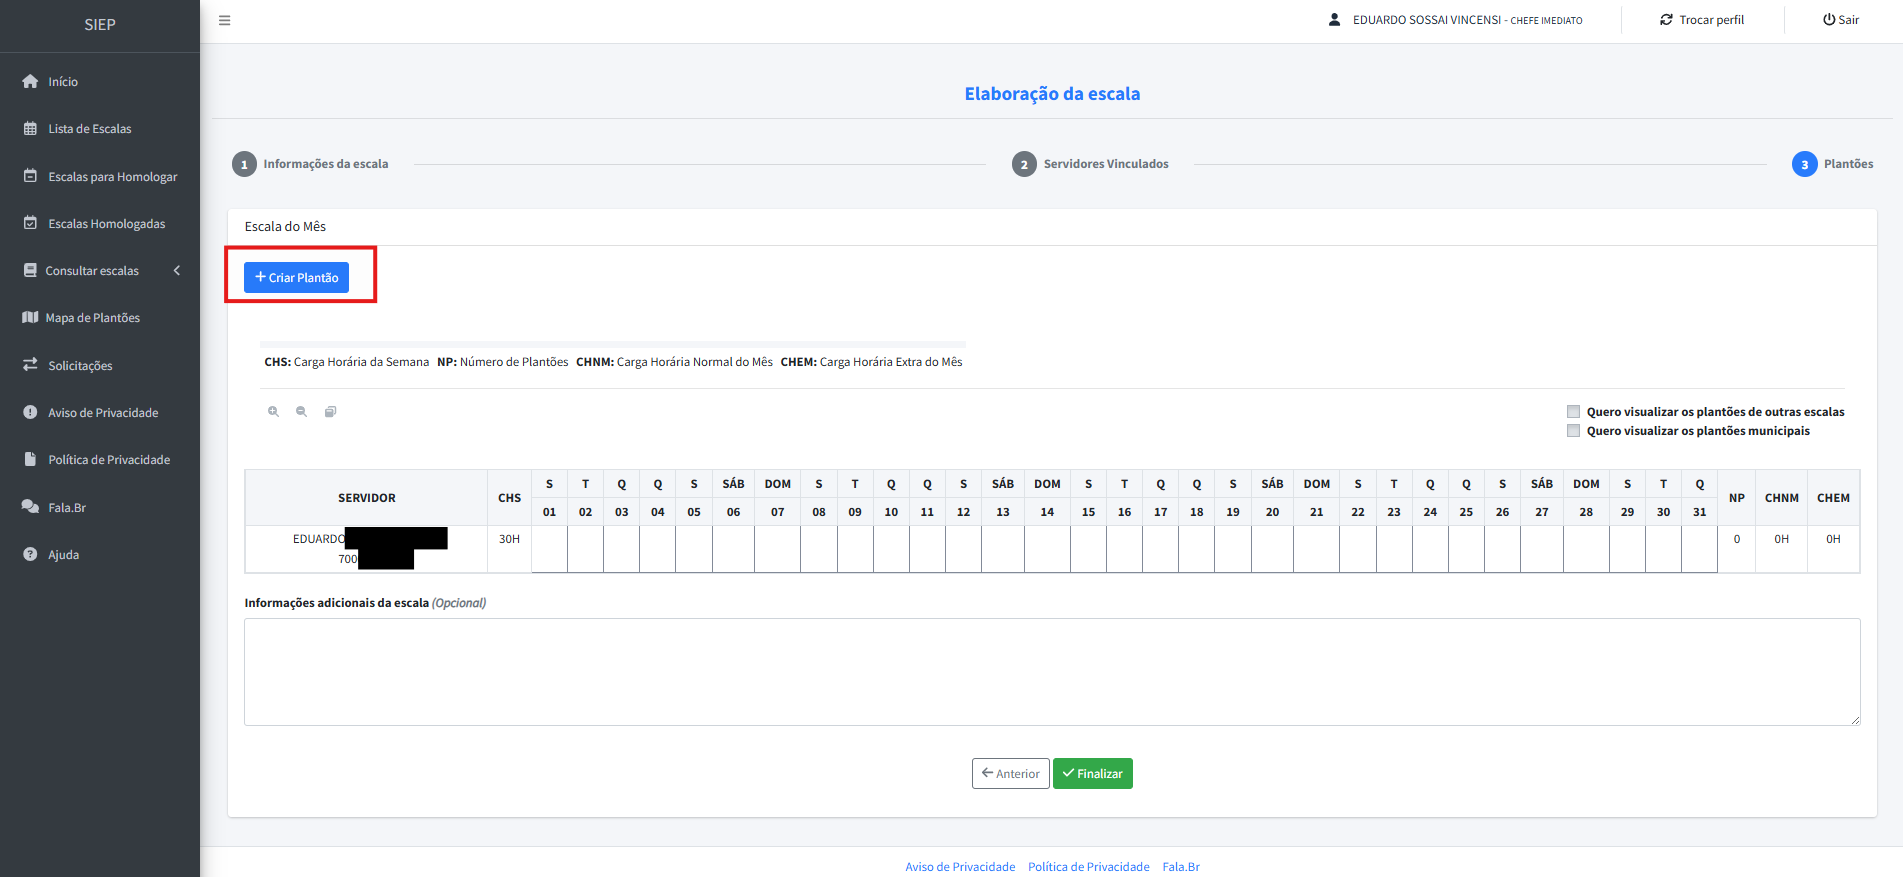Open Fala.Br in sidebar

click(67, 508)
